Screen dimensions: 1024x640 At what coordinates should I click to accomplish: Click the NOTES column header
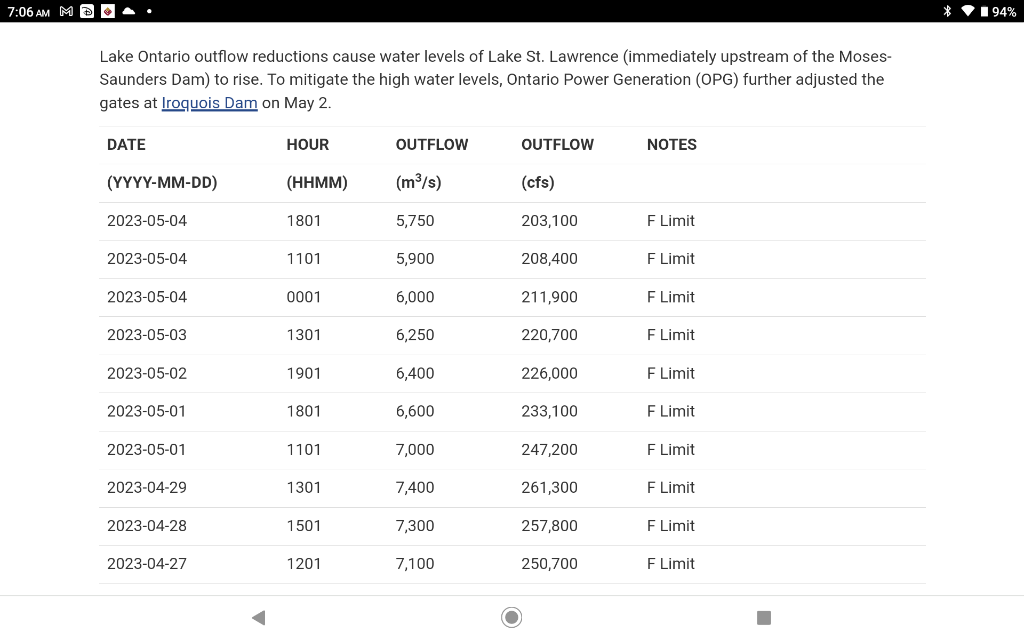point(671,144)
